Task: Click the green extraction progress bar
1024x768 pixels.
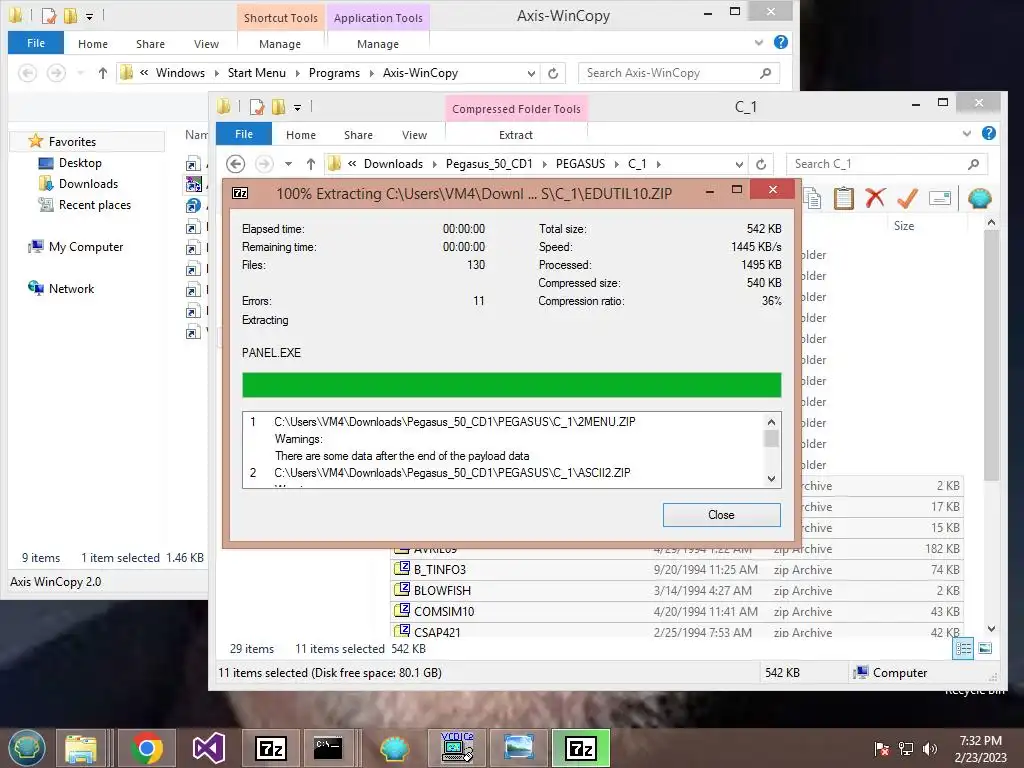Action: (x=511, y=385)
